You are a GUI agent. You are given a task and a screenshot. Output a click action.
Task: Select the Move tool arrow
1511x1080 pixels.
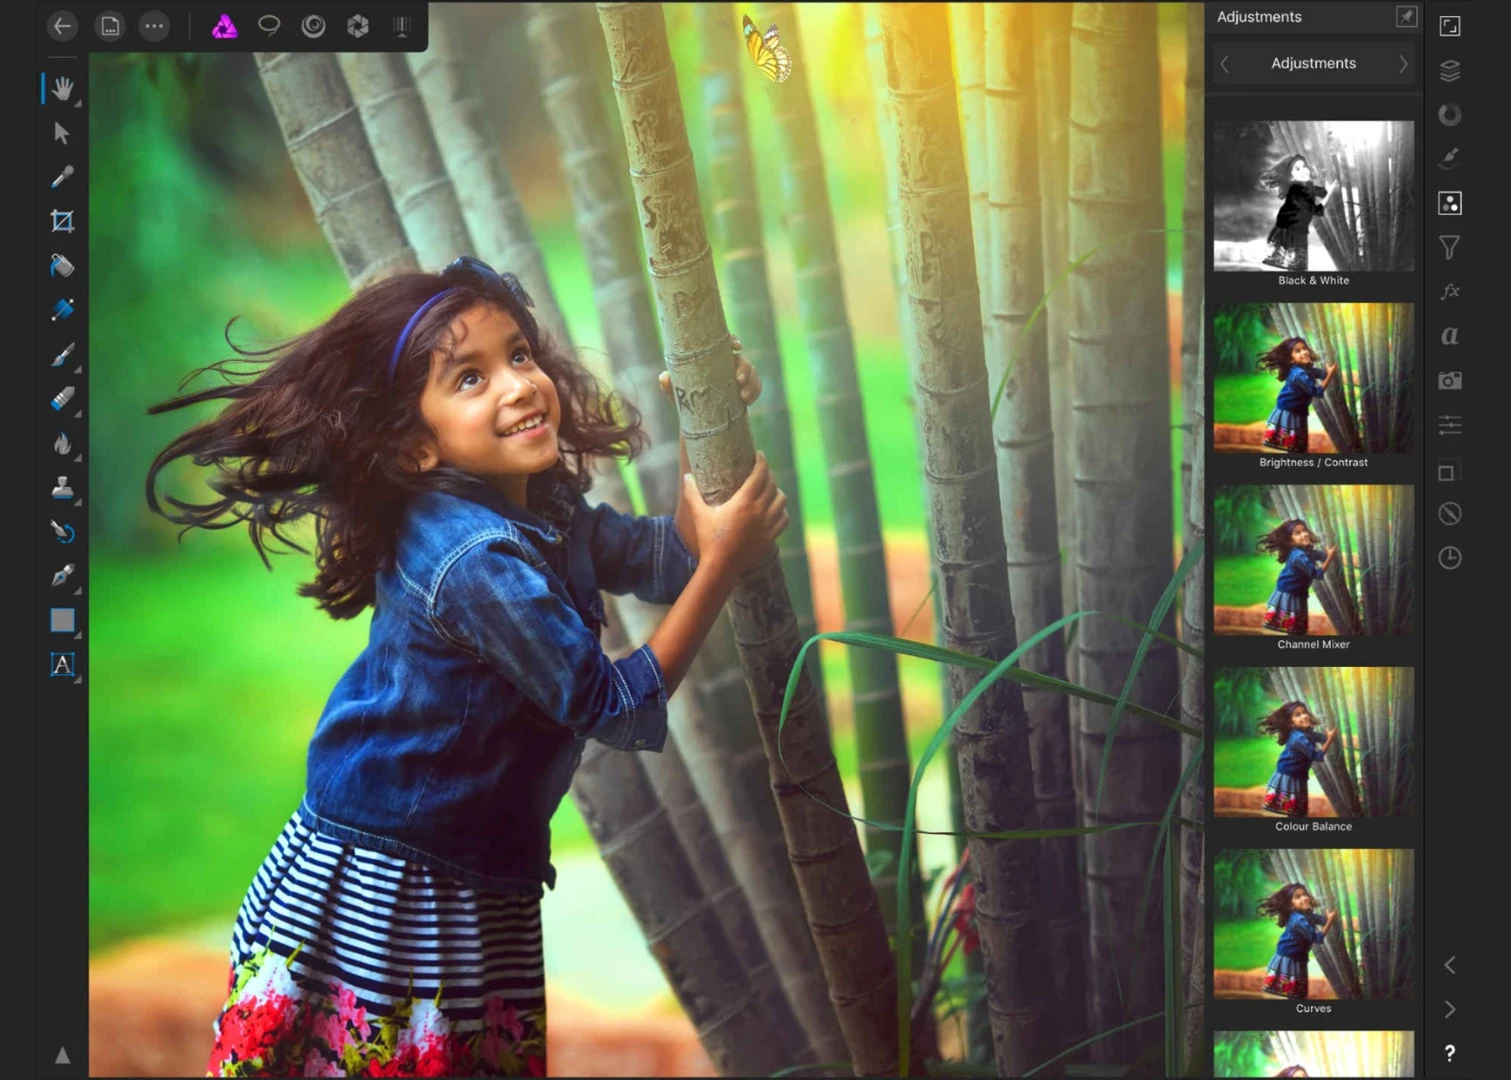point(62,133)
